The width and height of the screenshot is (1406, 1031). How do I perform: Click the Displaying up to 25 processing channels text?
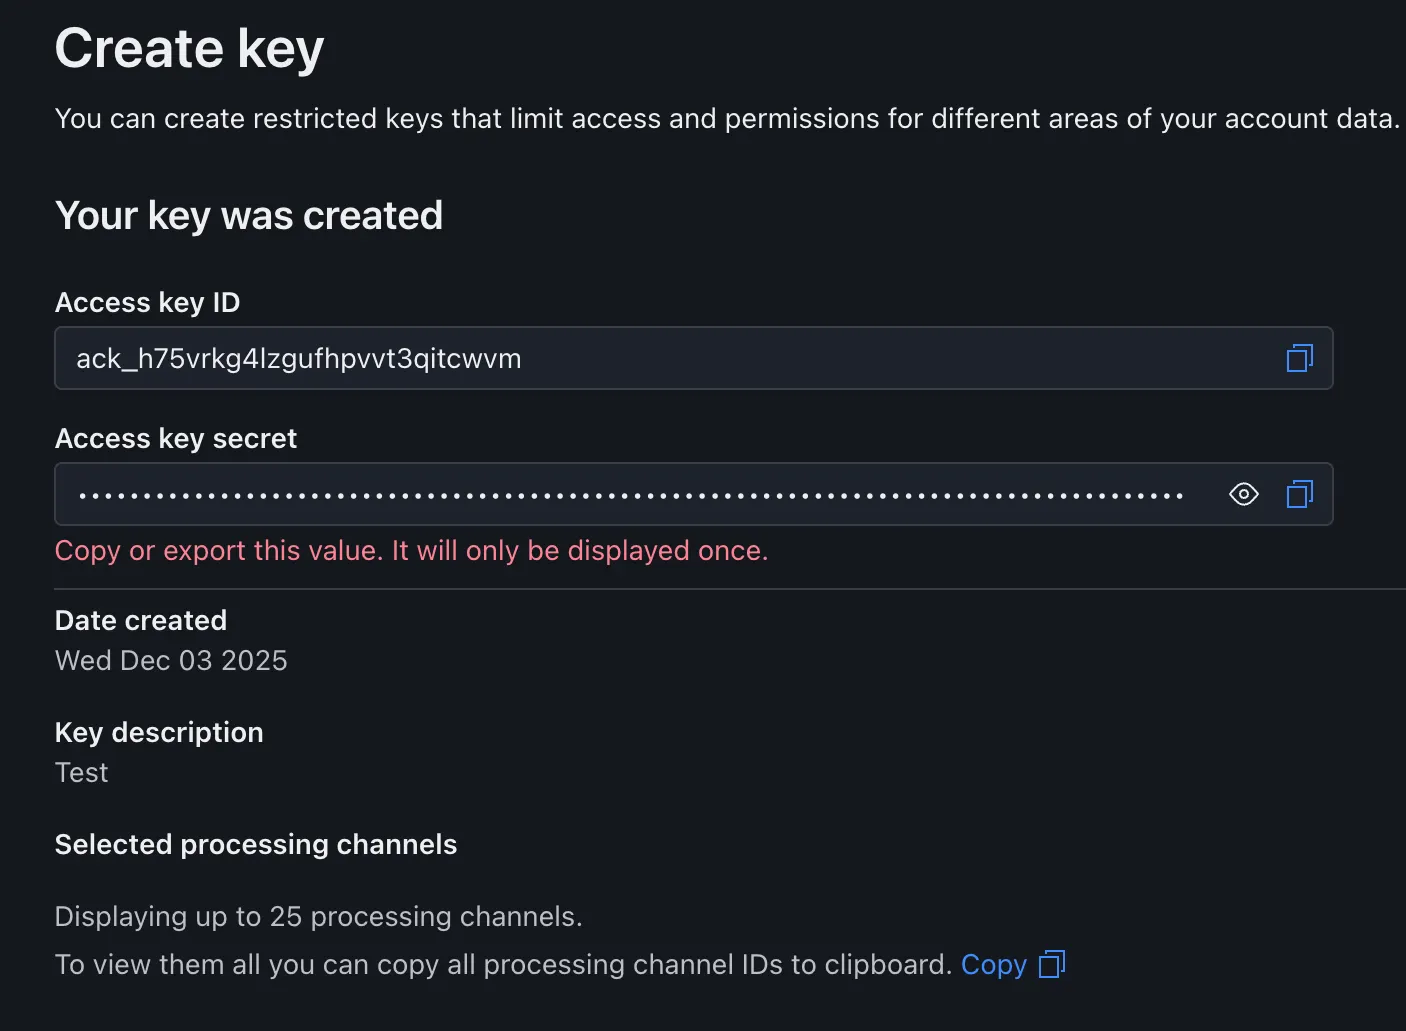point(318,916)
